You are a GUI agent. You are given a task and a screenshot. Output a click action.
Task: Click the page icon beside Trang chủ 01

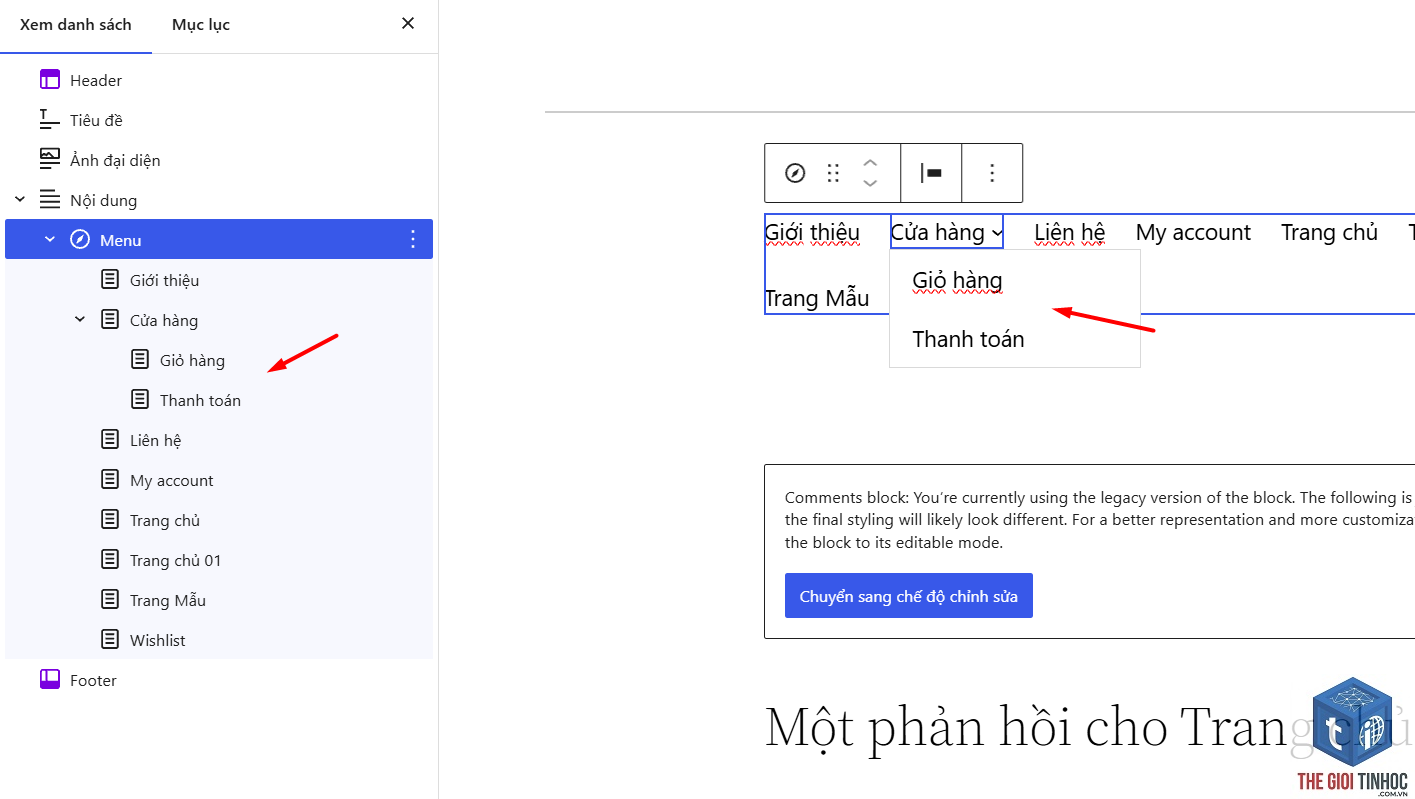point(110,560)
